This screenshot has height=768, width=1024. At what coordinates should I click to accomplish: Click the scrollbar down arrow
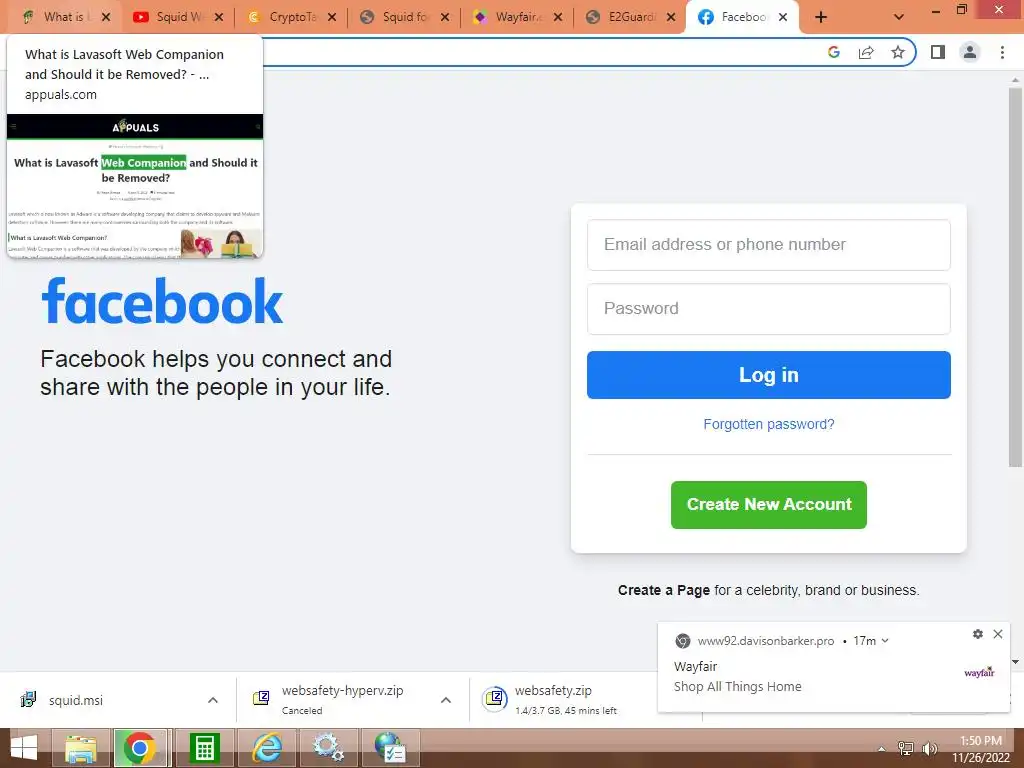pyautogui.click(x=1015, y=662)
